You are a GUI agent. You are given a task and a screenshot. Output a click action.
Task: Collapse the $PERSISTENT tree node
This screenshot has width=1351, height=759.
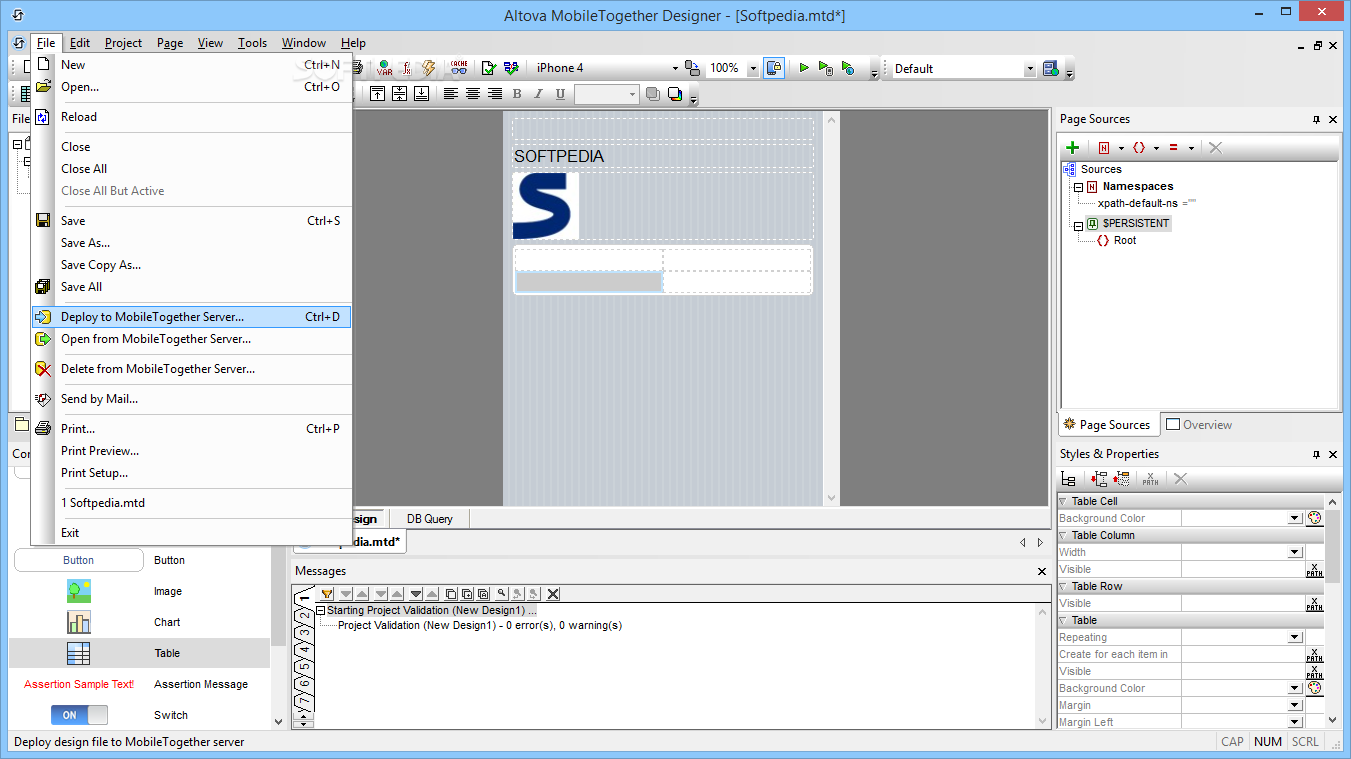tap(1079, 224)
